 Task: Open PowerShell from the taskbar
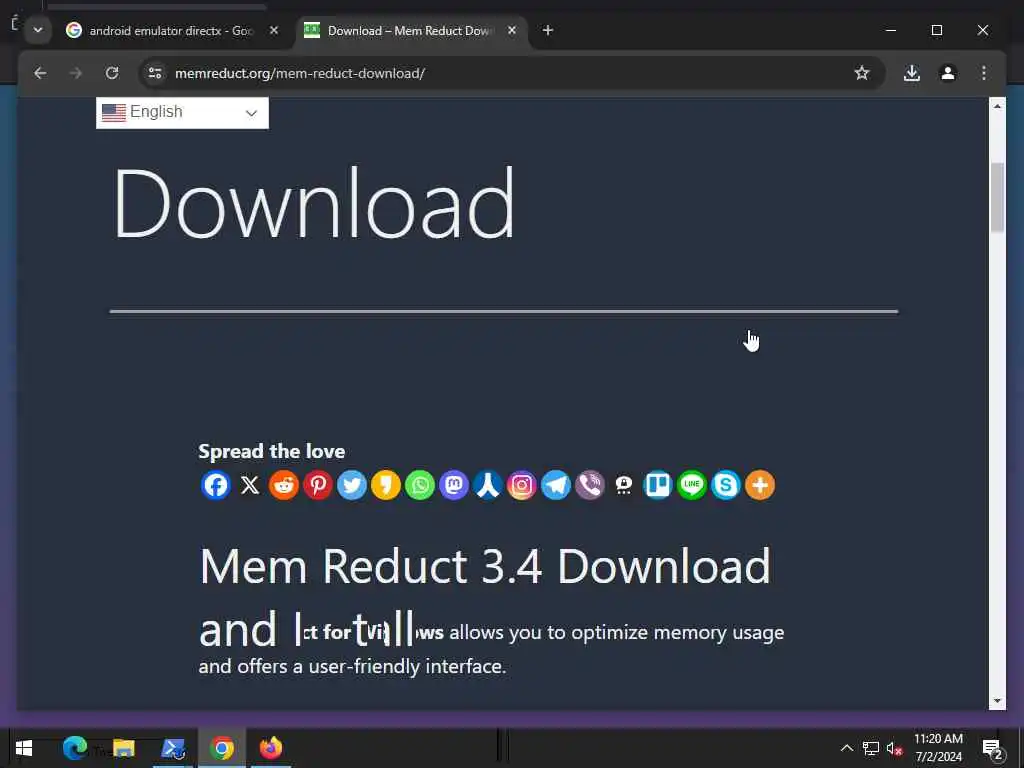point(173,748)
